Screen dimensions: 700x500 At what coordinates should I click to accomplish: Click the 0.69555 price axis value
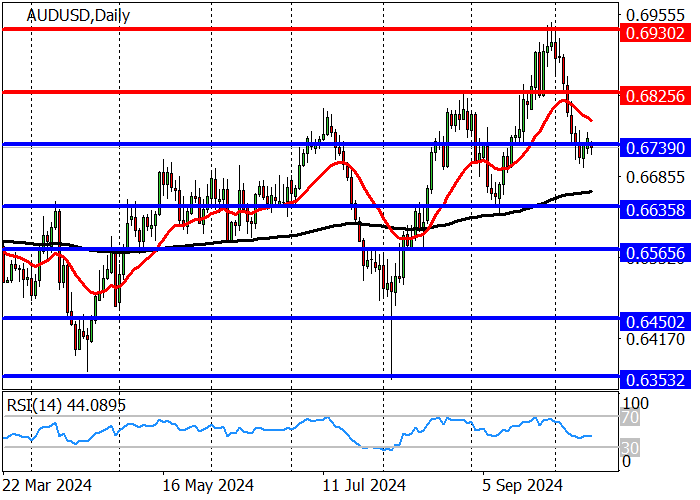[655, 15]
